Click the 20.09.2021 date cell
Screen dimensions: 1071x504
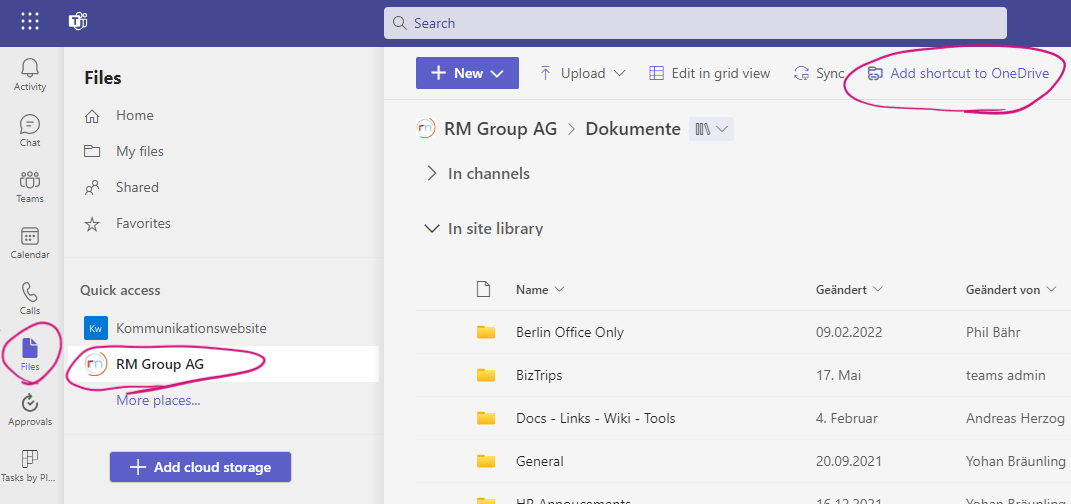849,461
